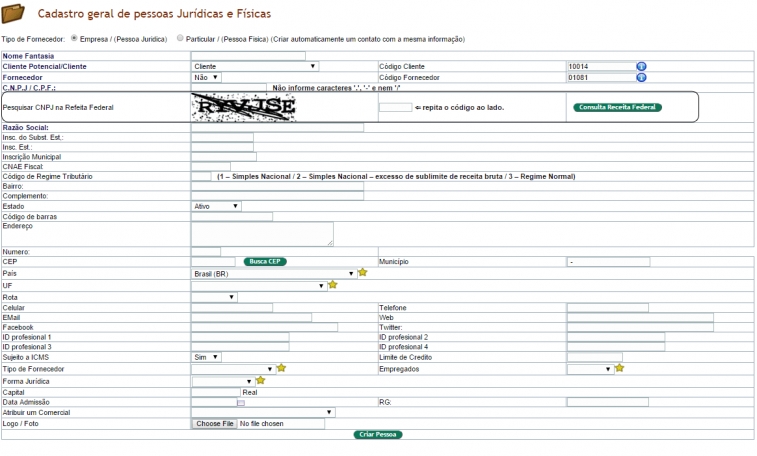Focus the Inscrição Municipal input field
Image resolution: width=757 pixels, height=456 pixels.
click(x=224, y=157)
